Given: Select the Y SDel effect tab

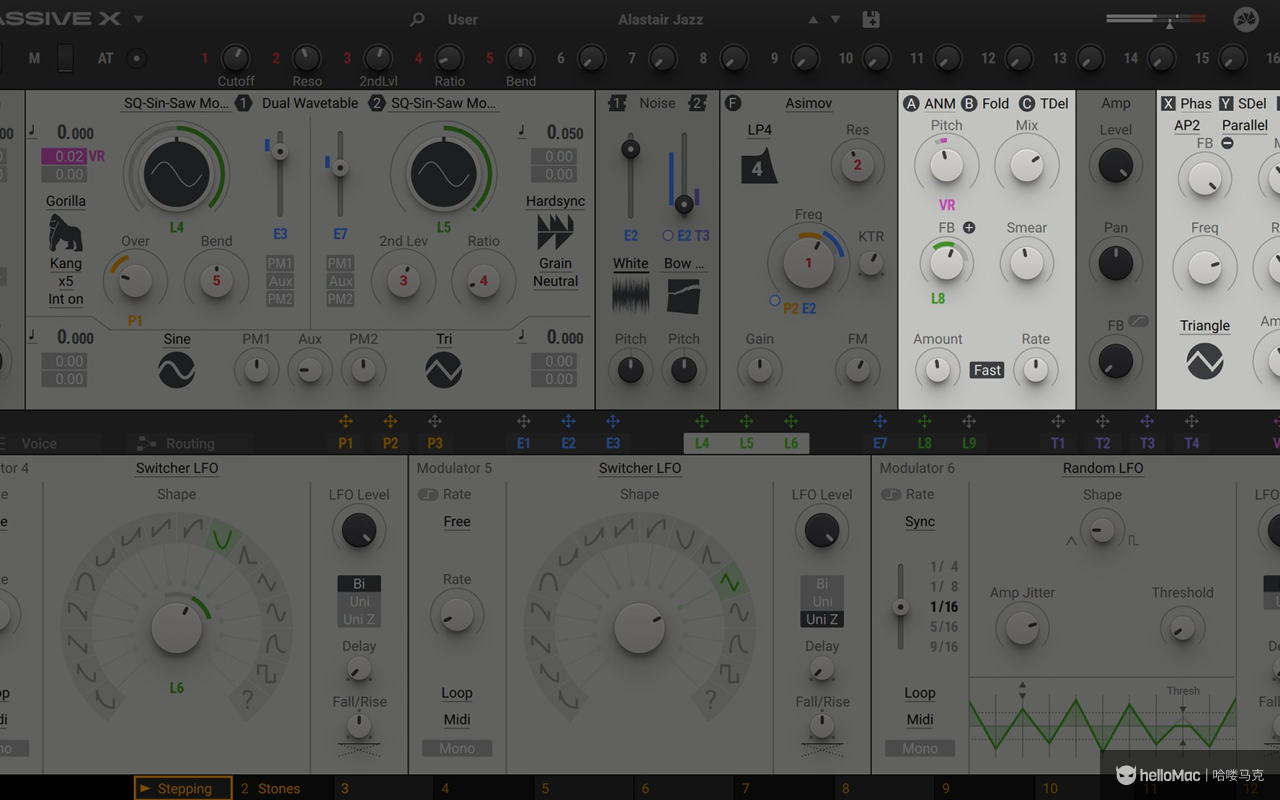Looking at the screenshot, I should [1243, 103].
